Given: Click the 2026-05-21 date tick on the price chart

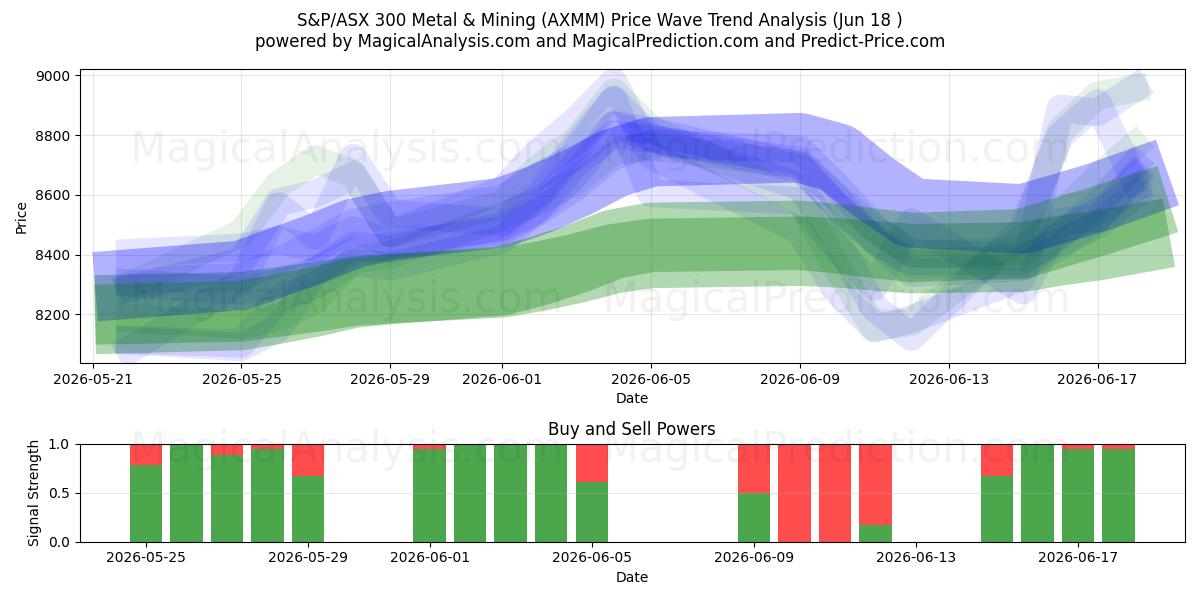Looking at the screenshot, I should pyautogui.click(x=93, y=380).
